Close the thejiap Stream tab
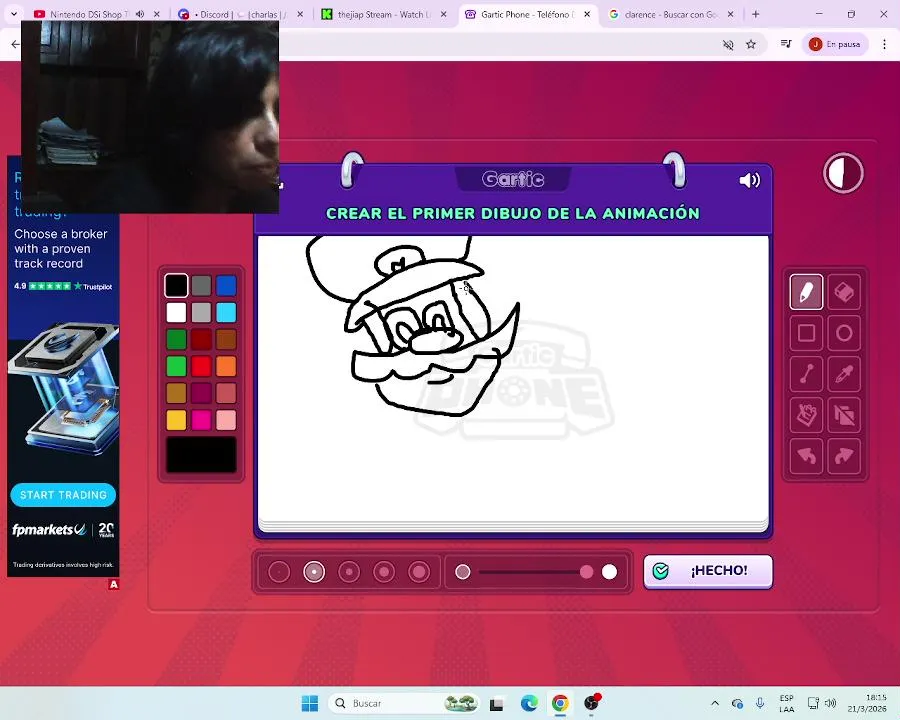This screenshot has height=720, width=900. pyautogui.click(x=444, y=14)
